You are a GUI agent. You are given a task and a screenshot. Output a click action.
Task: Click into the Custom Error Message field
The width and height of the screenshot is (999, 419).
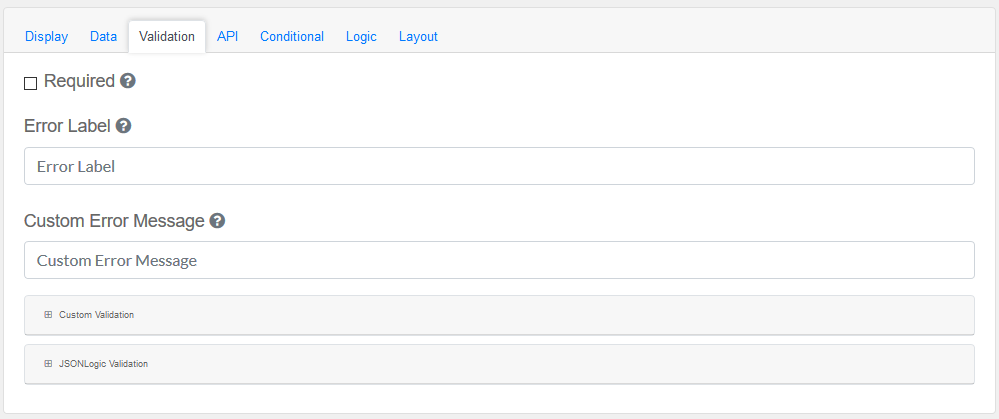click(x=499, y=260)
